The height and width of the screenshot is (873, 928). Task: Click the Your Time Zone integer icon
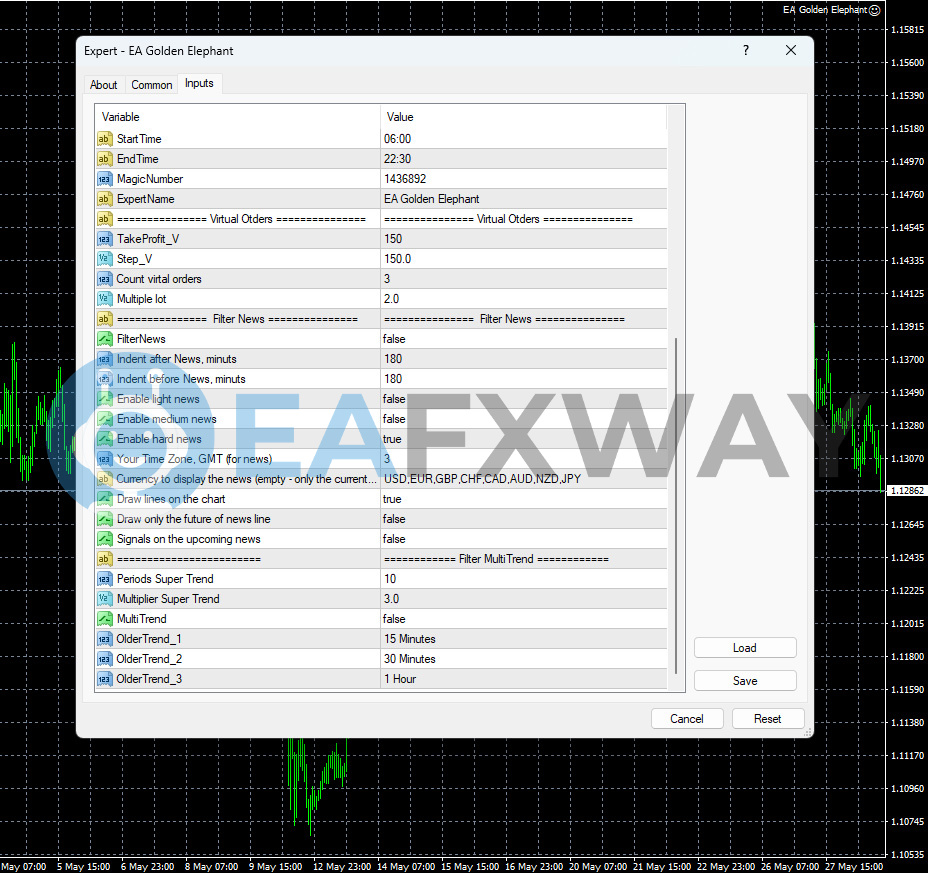(x=104, y=459)
